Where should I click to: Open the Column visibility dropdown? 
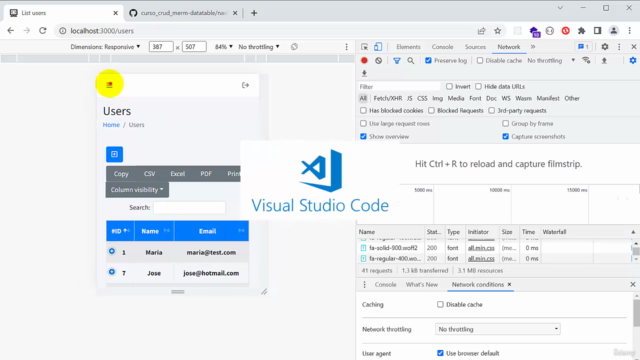click(x=137, y=190)
